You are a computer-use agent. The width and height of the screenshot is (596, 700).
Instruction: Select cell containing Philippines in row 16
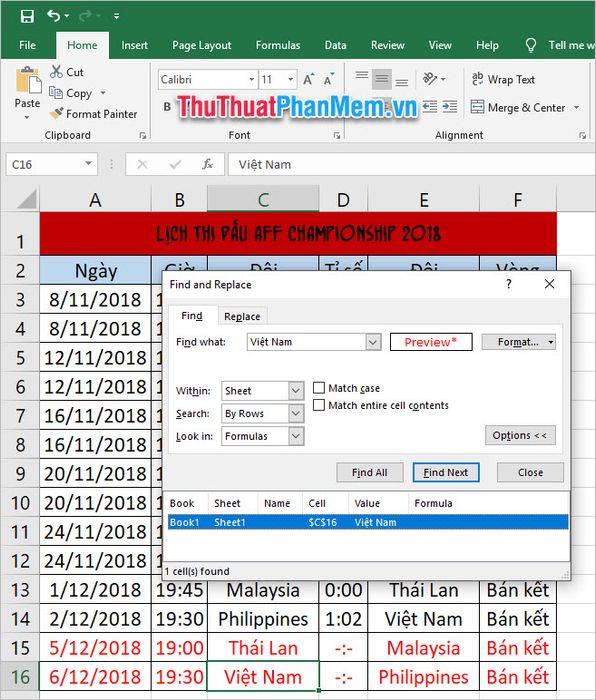tap(423, 677)
